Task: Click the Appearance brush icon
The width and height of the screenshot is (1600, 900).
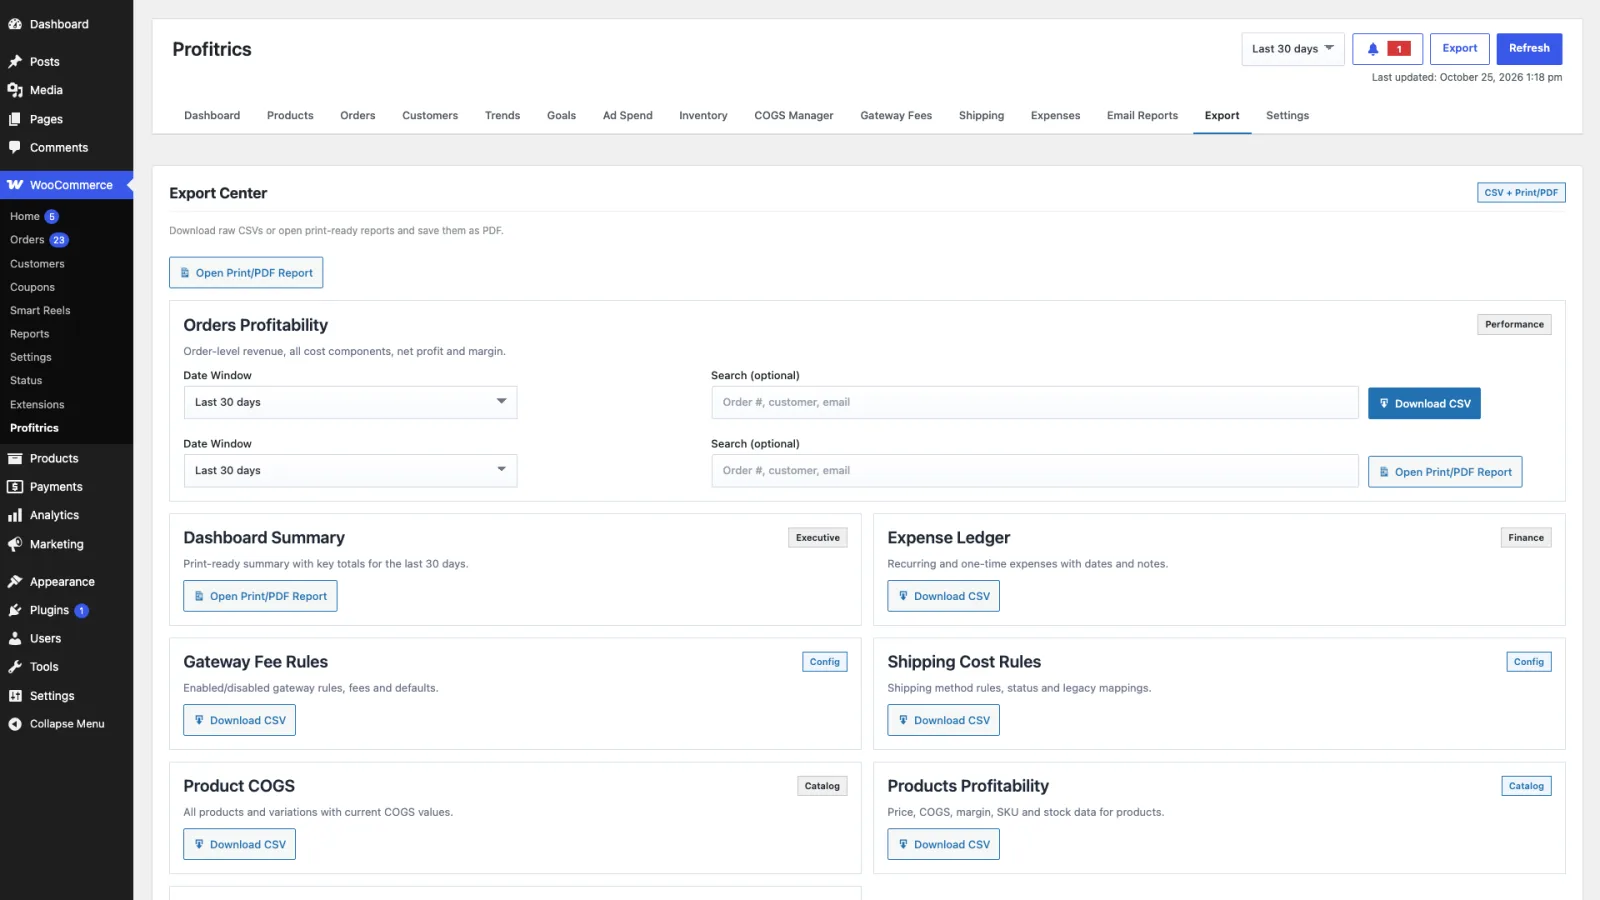Action: (x=15, y=582)
